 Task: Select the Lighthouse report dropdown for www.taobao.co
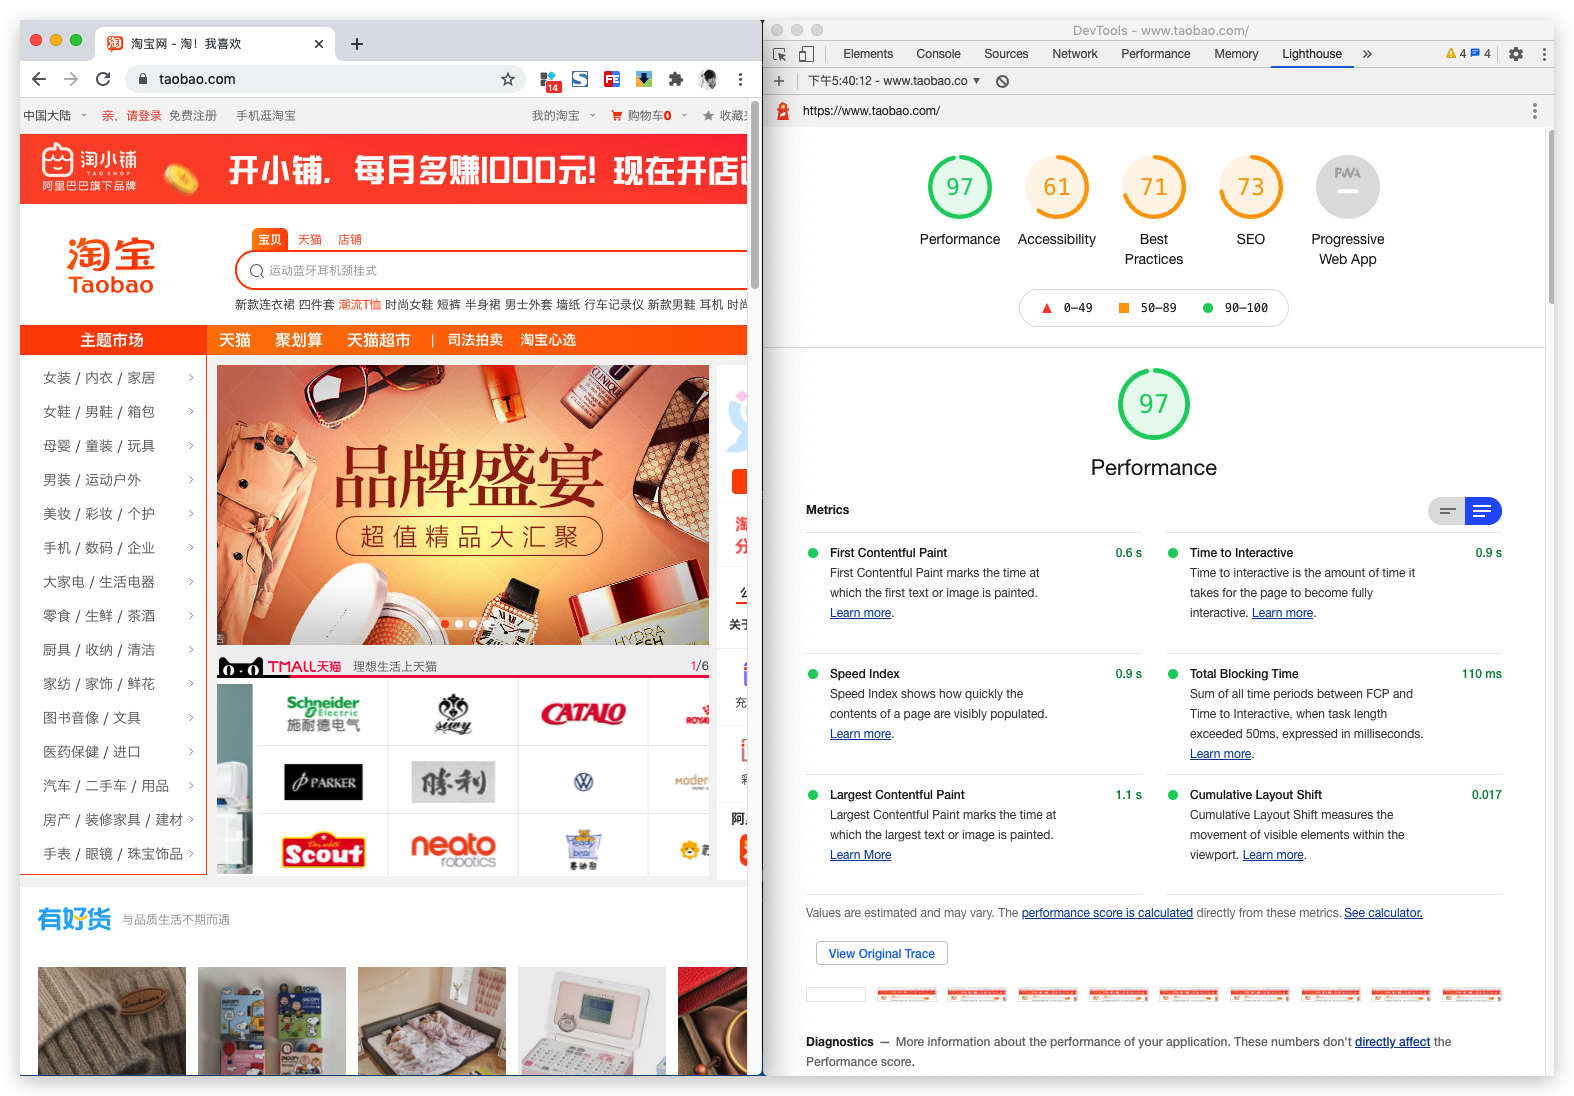click(894, 81)
